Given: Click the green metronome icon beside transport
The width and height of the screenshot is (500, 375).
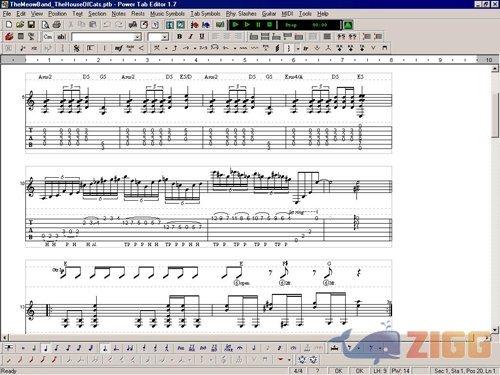Looking at the screenshot, I should pyautogui.click(x=348, y=25).
